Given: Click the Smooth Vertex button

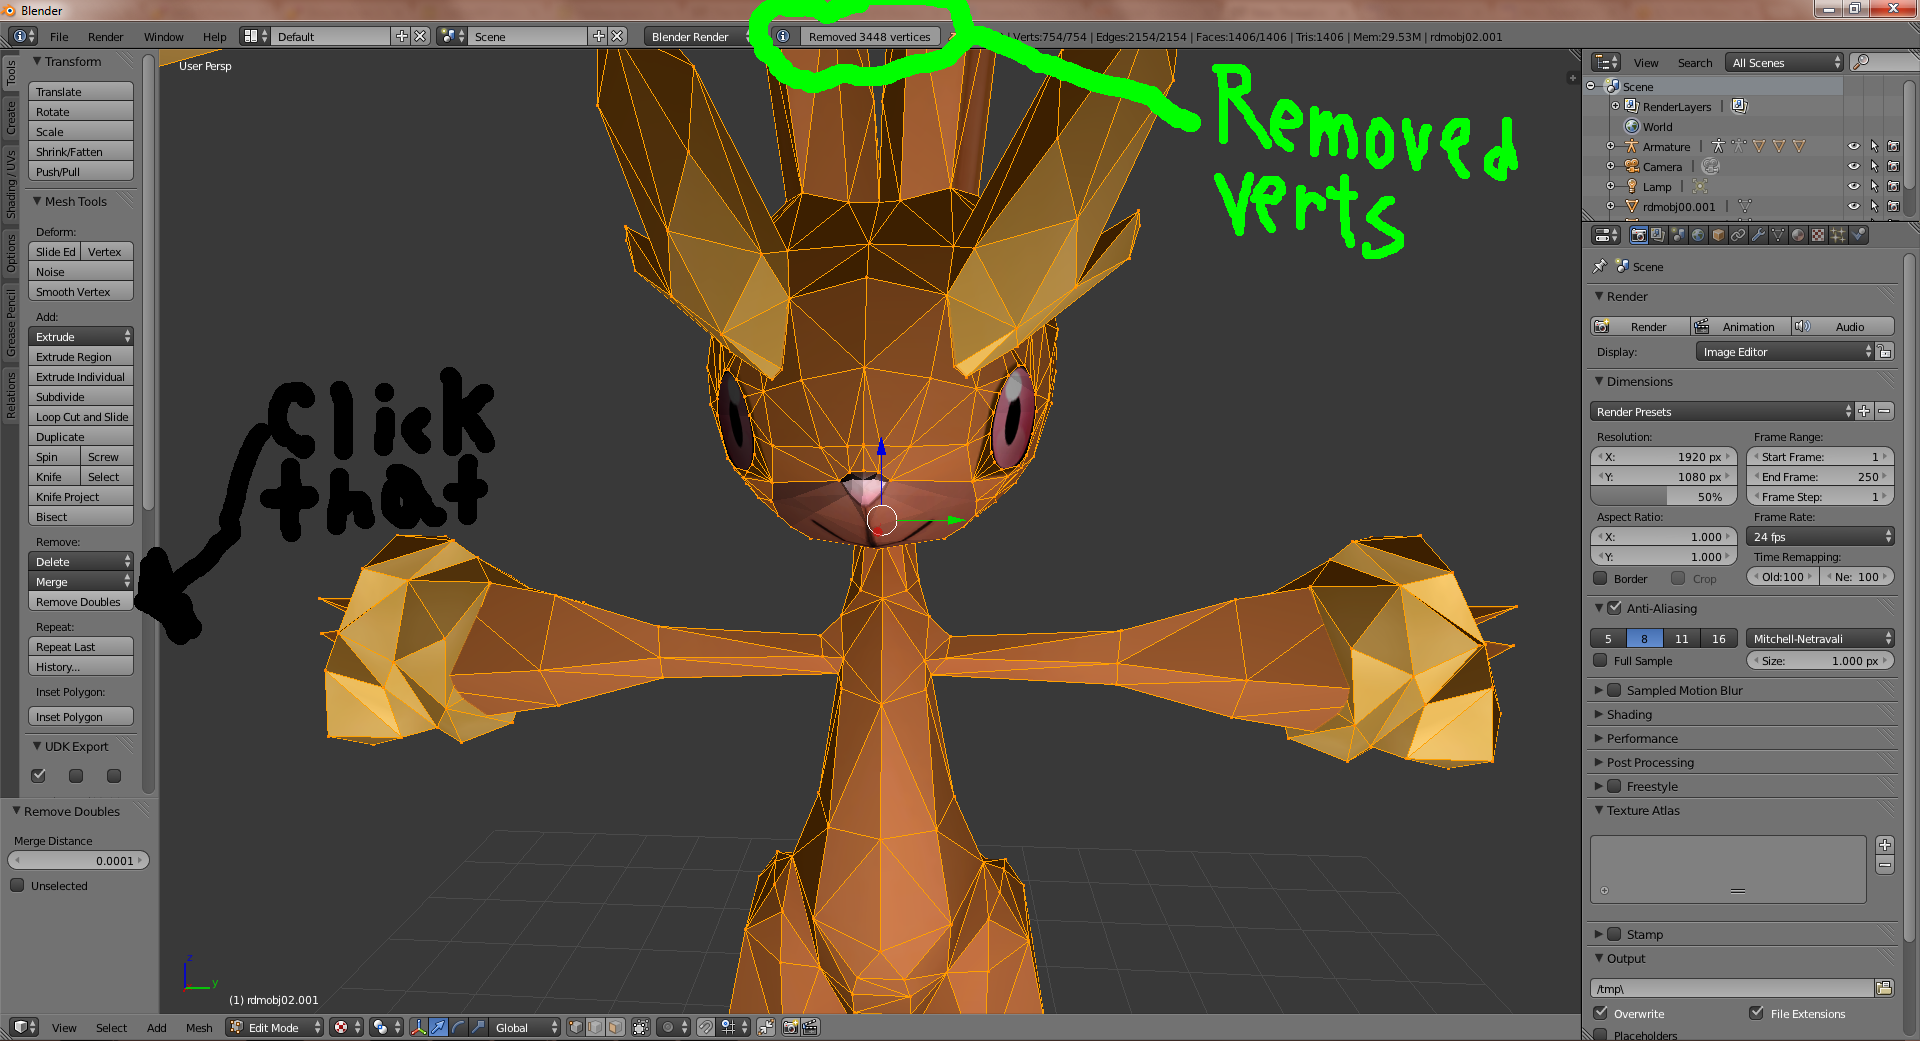Looking at the screenshot, I should pyautogui.click(x=81, y=292).
